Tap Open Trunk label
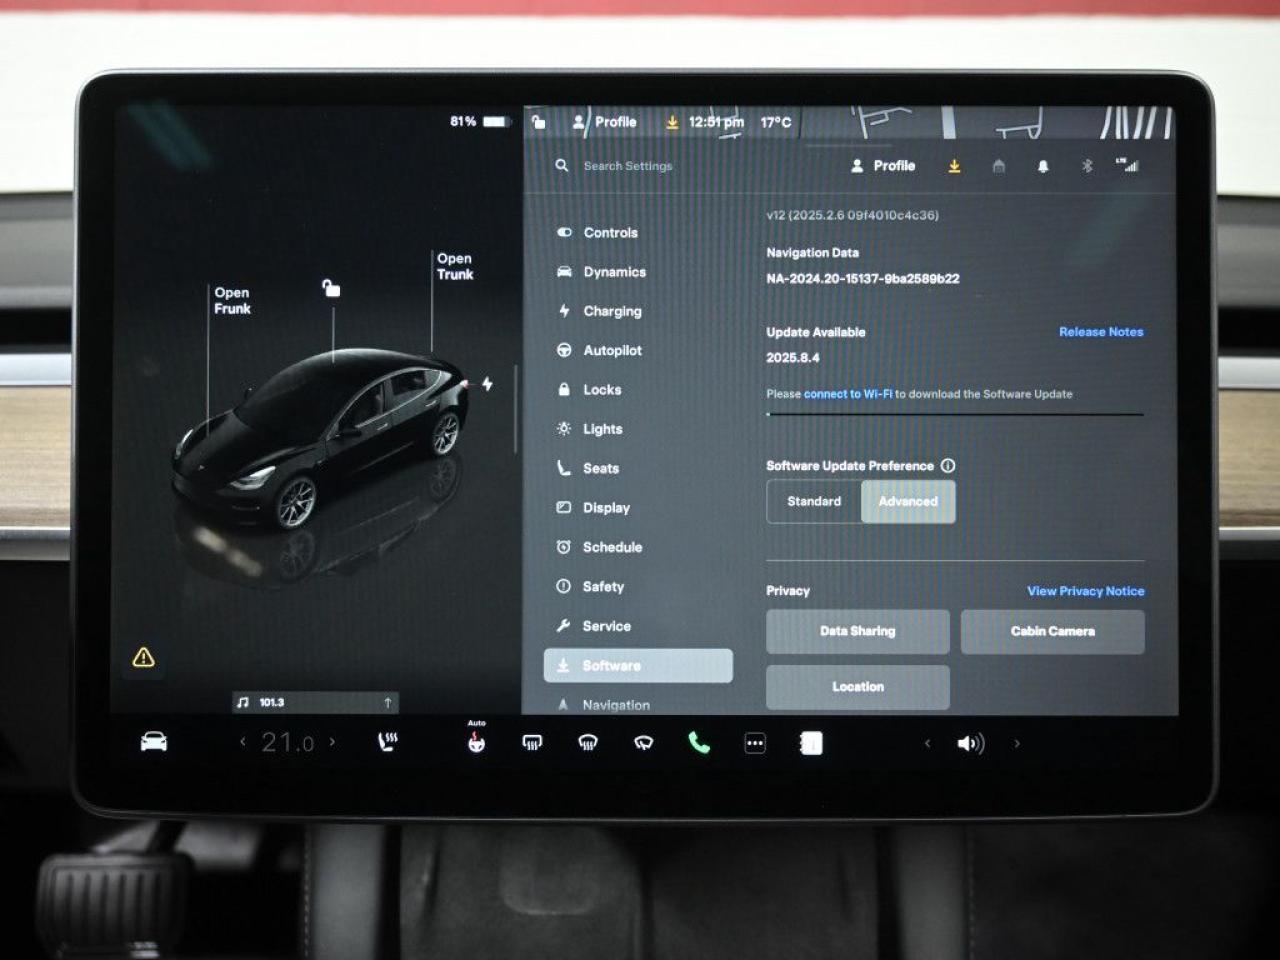This screenshot has height=960, width=1280. 455,266
